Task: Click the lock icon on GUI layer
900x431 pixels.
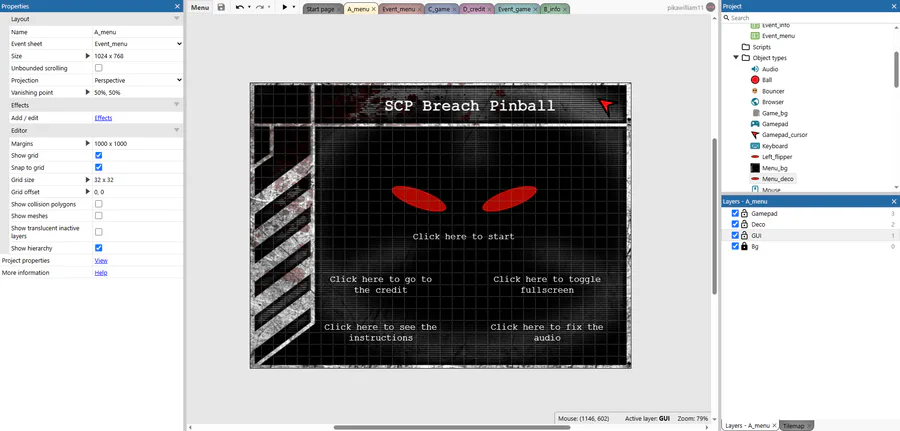Action: pyautogui.click(x=744, y=235)
